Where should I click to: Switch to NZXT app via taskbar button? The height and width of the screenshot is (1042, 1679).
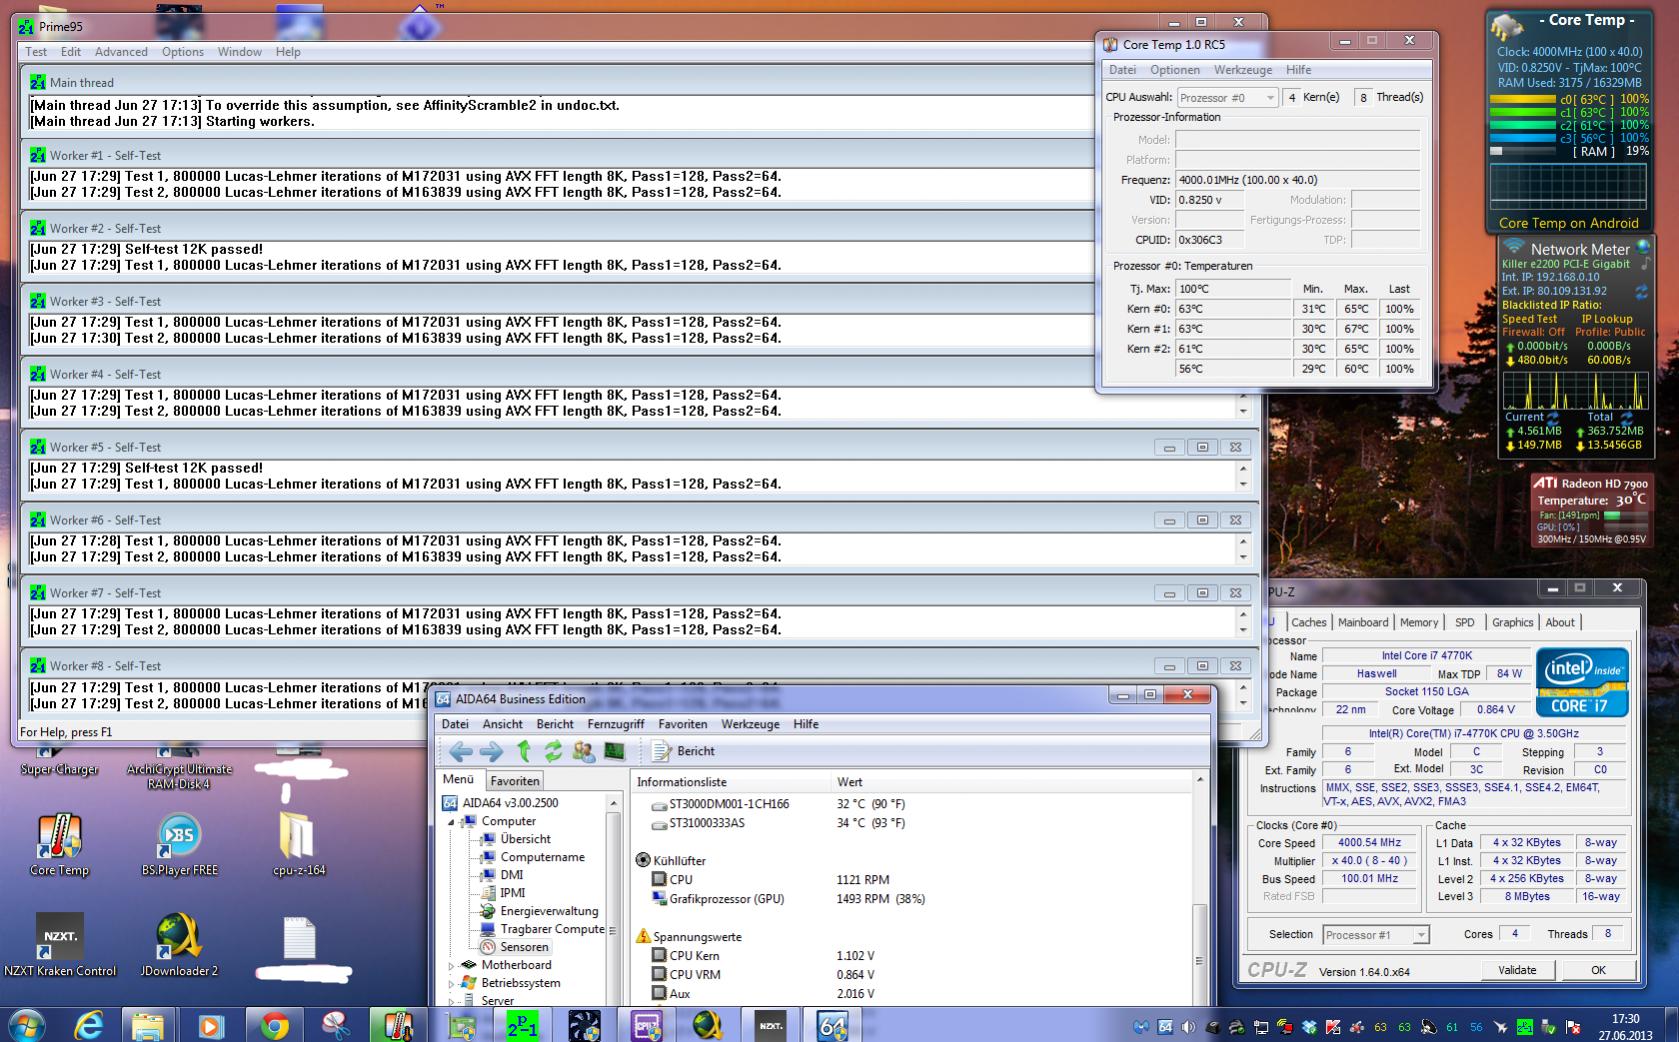point(770,1025)
